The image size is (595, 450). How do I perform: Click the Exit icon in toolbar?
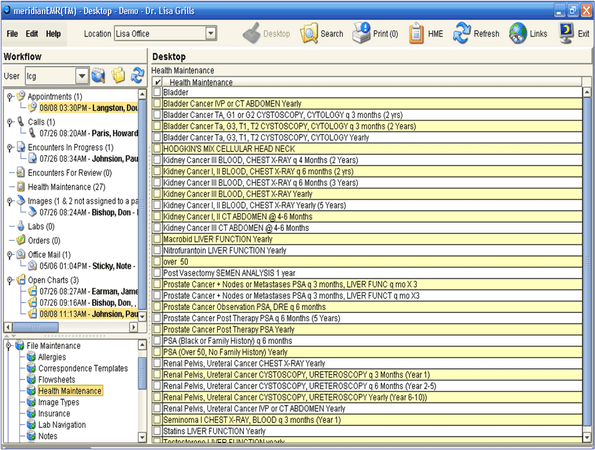(x=566, y=33)
